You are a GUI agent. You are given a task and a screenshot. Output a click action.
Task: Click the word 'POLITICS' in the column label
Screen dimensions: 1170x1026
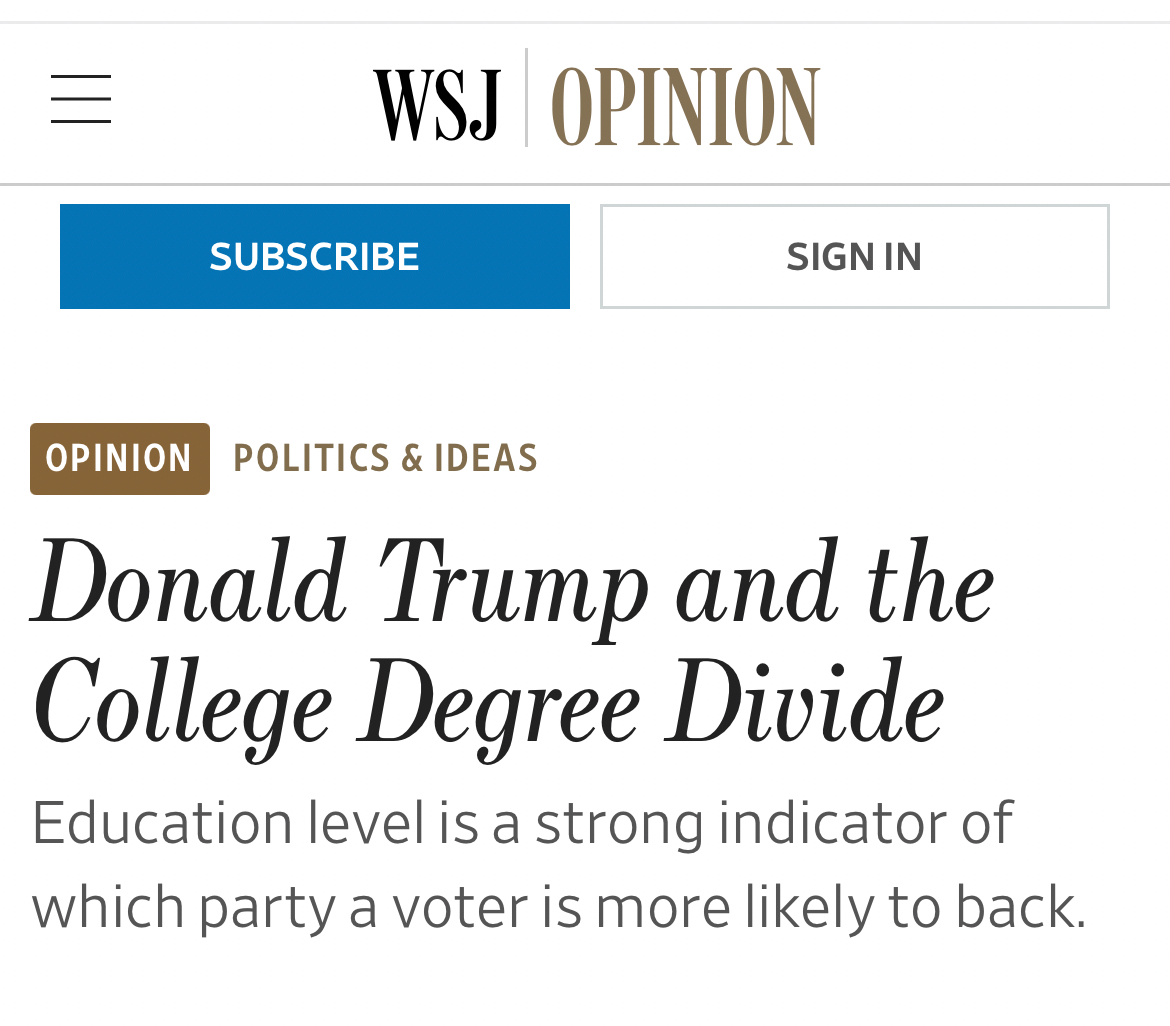[311, 459]
